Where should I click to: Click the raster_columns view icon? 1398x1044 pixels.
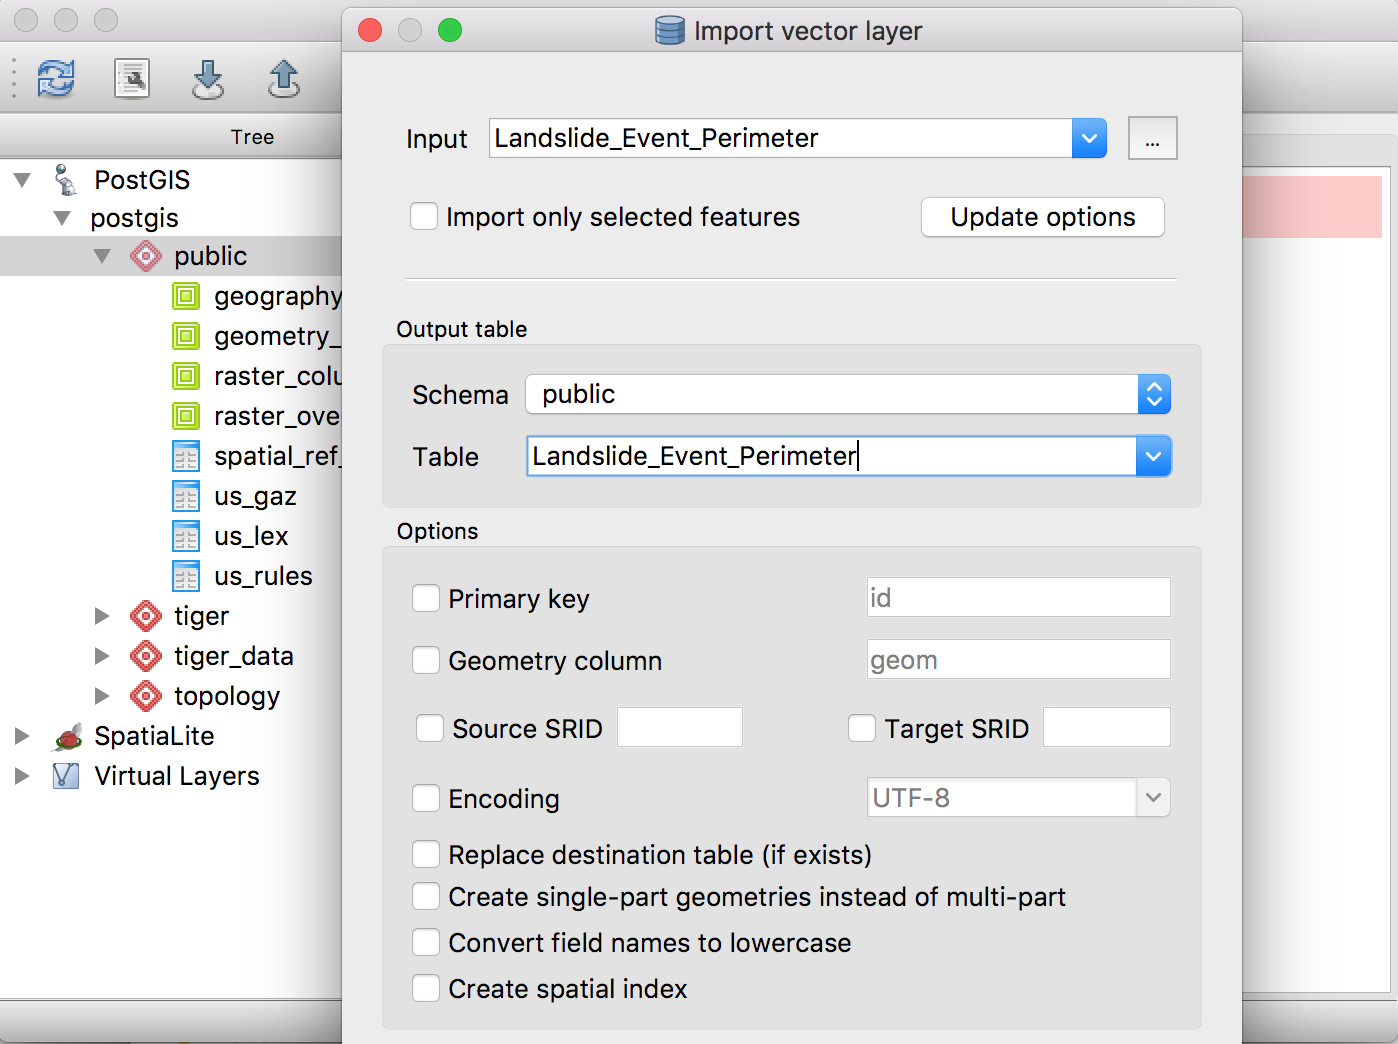pyautogui.click(x=186, y=376)
